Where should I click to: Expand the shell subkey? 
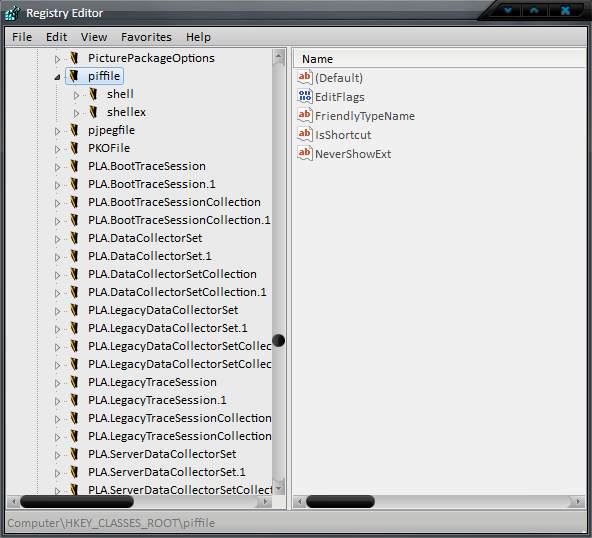(x=76, y=95)
